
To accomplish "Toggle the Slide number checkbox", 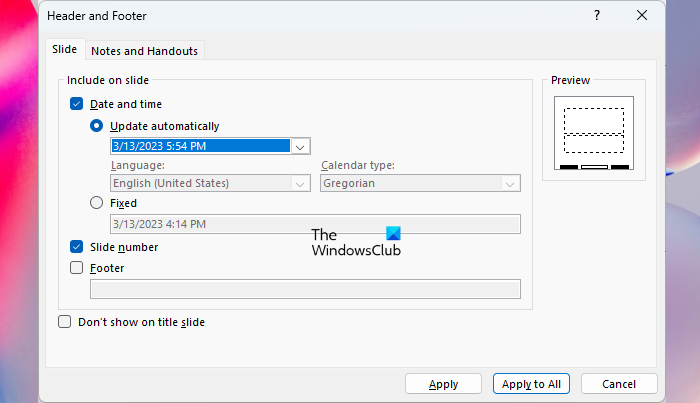I will [x=76, y=247].
